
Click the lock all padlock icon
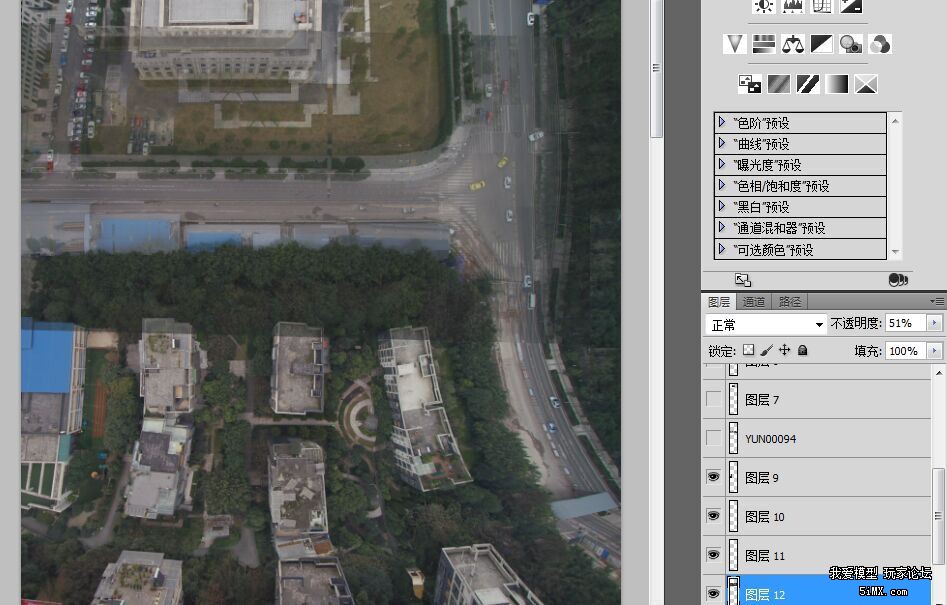(802, 351)
